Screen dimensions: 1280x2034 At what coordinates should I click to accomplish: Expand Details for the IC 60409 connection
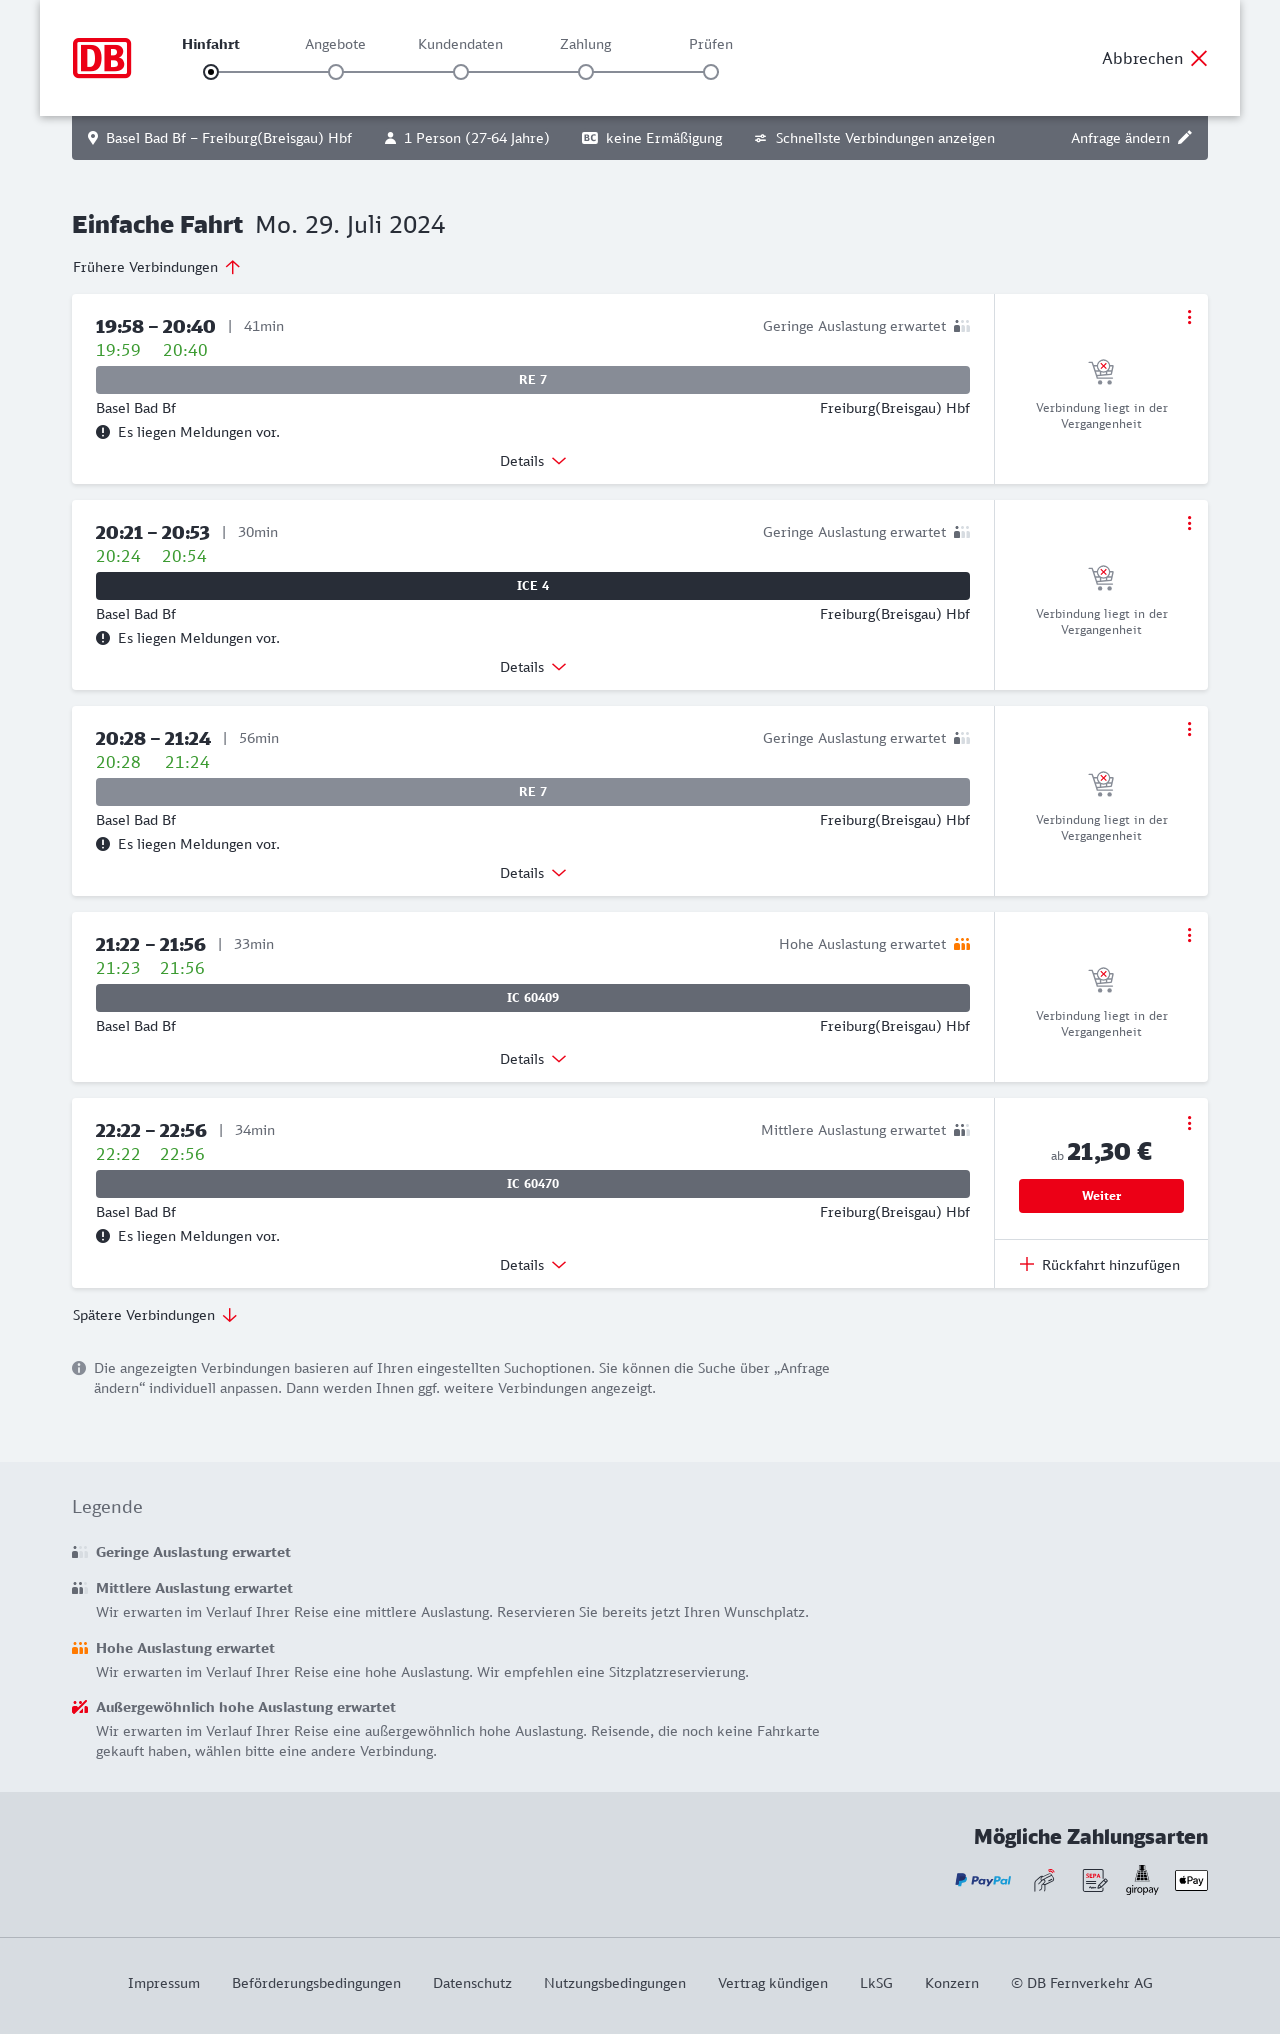[533, 1059]
